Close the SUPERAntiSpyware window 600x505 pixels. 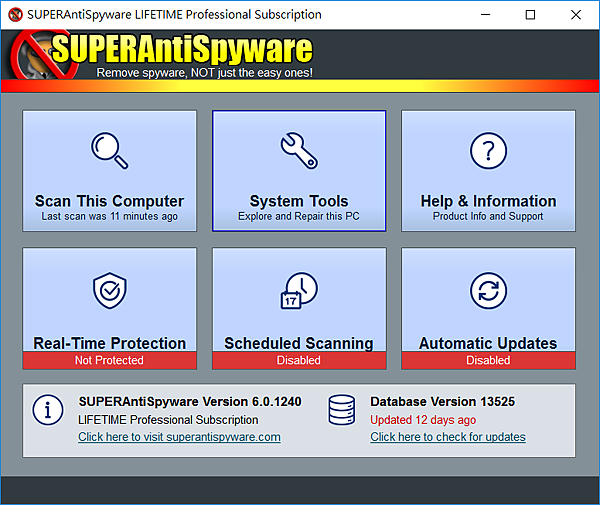click(x=576, y=15)
